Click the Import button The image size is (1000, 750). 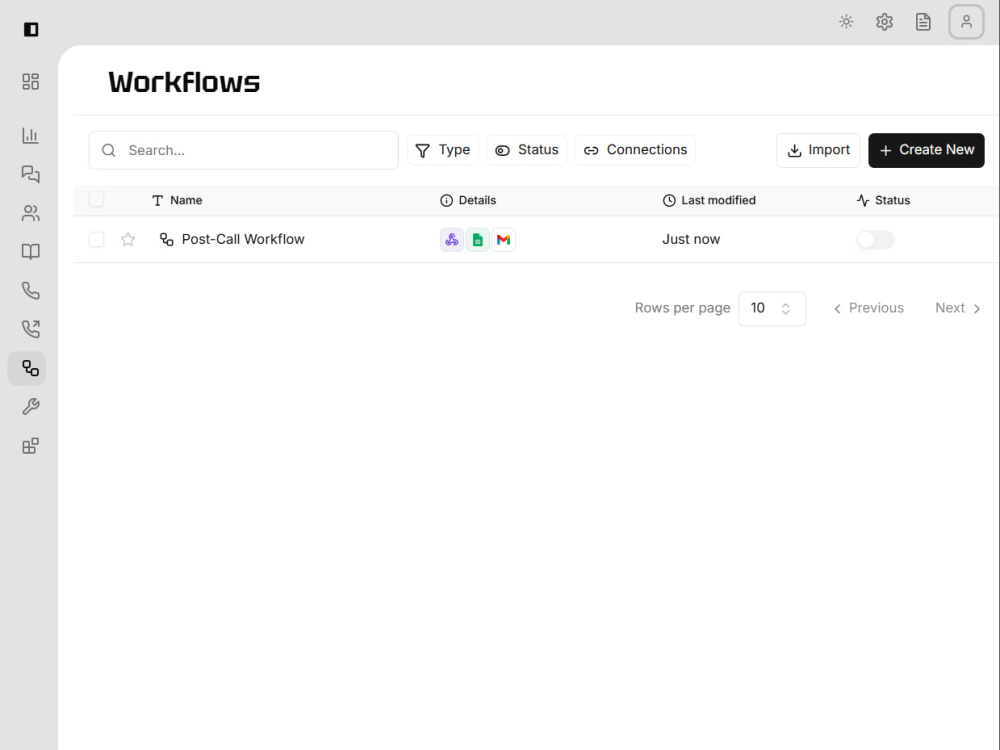click(818, 151)
